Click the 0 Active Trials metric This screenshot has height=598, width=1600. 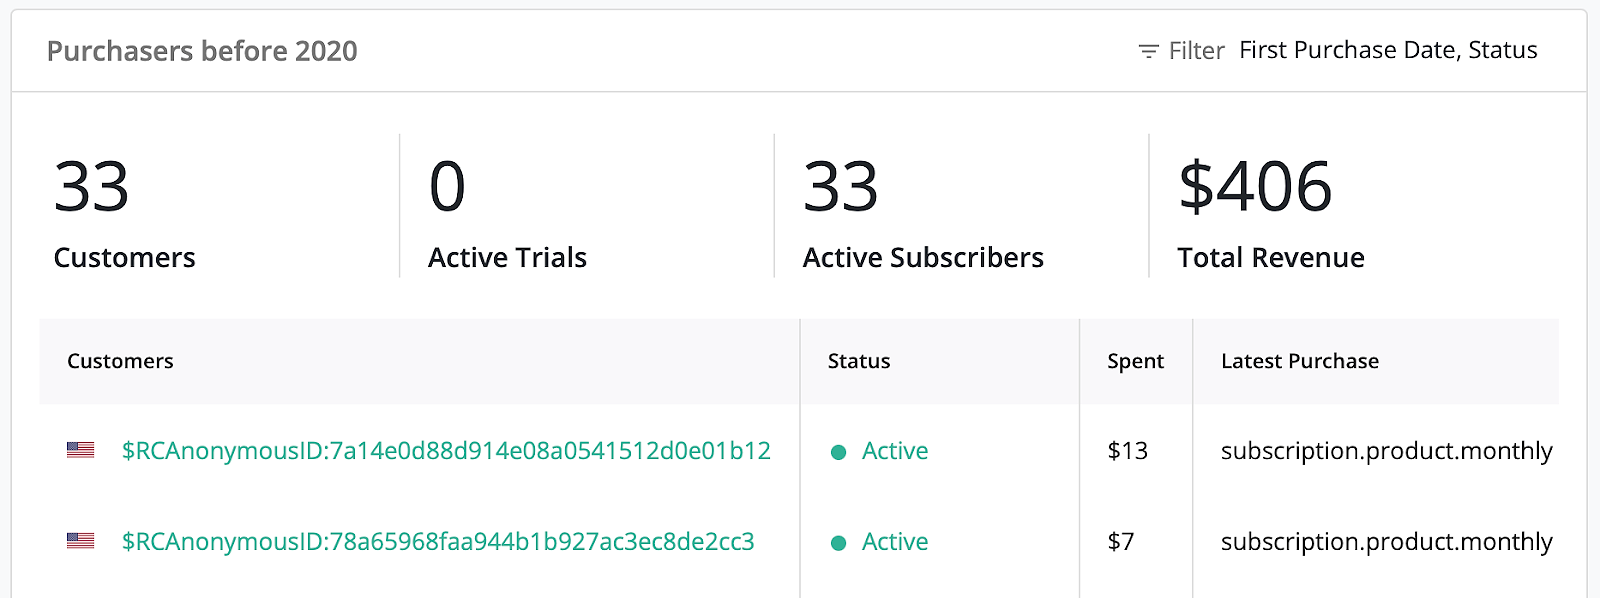(507, 213)
